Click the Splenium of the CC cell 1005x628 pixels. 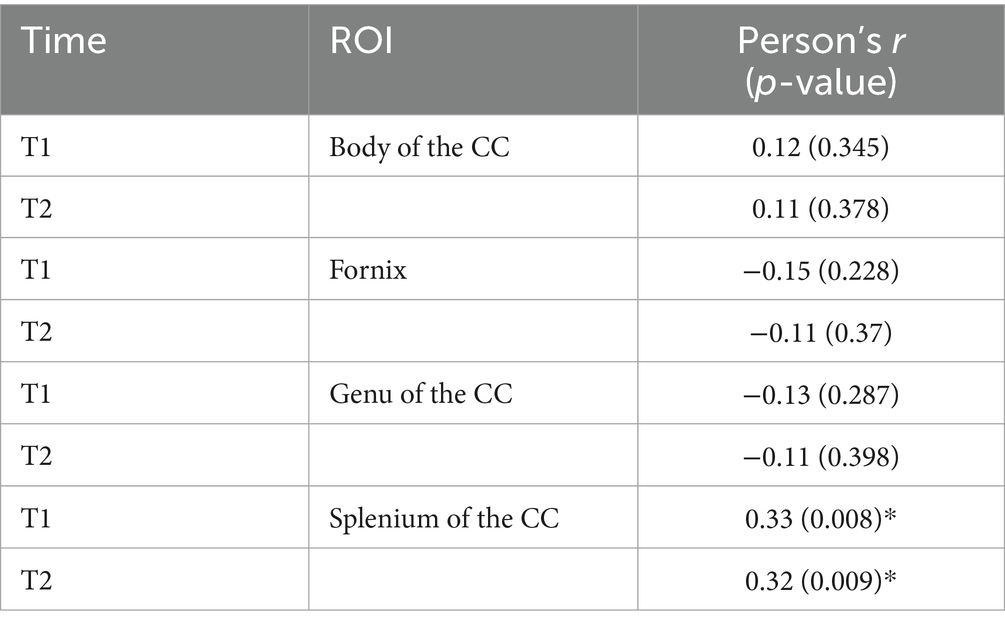(x=443, y=519)
